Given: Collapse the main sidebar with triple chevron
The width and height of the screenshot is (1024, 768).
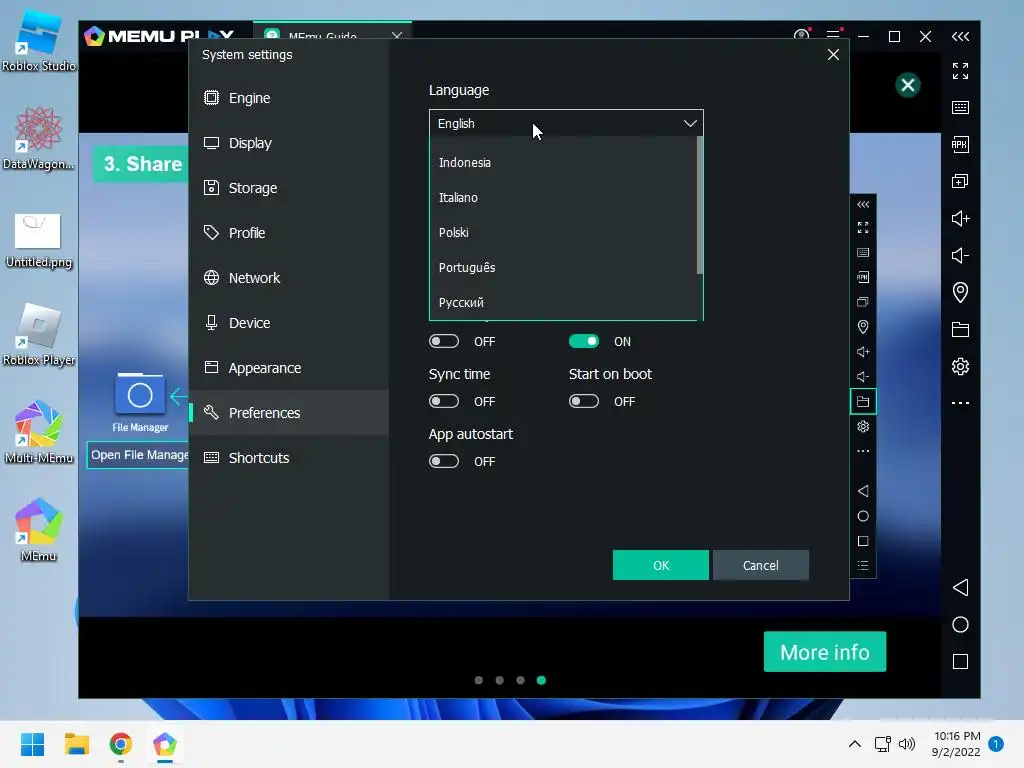Looking at the screenshot, I should (960, 37).
